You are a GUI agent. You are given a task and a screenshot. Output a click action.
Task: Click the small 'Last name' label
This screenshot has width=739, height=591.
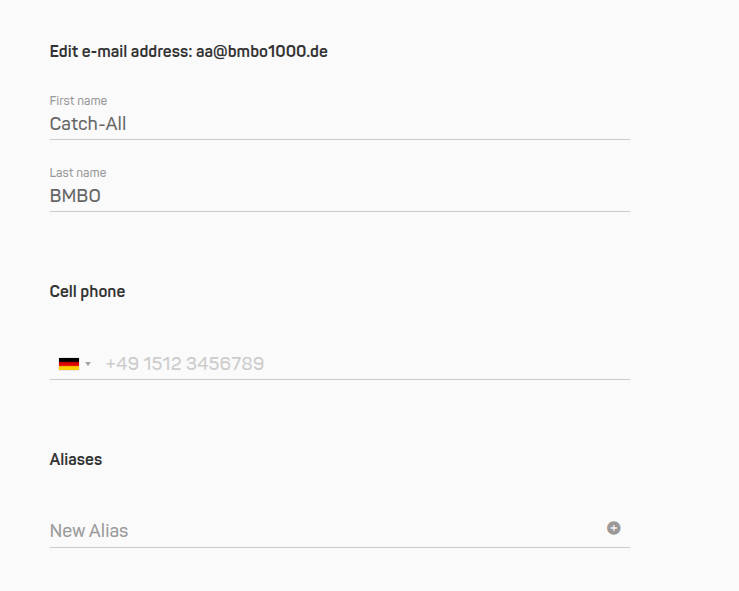[78, 173]
